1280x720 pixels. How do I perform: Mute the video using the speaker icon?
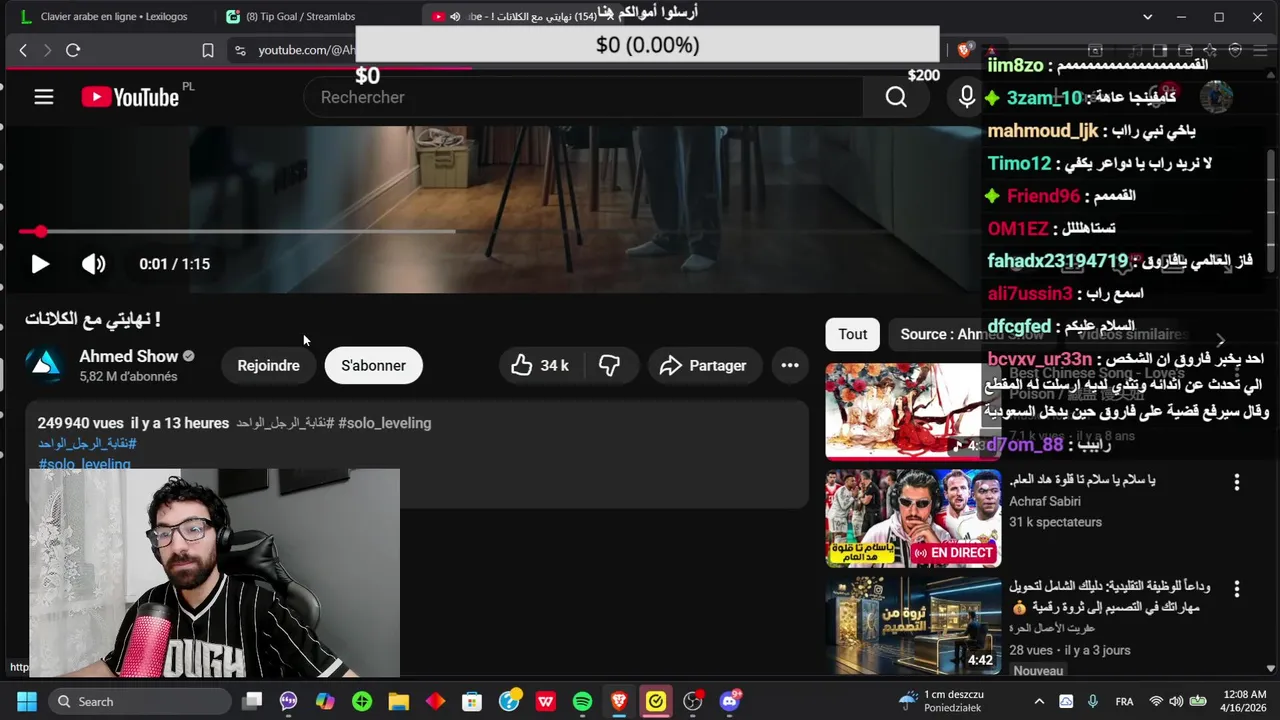tap(93, 264)
